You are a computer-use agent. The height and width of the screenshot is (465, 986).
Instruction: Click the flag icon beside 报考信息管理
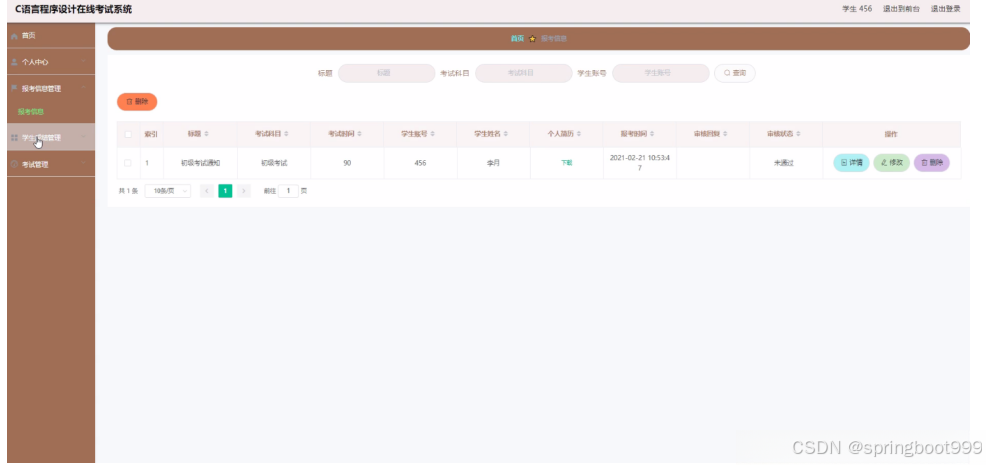click(x=14, y=88)
